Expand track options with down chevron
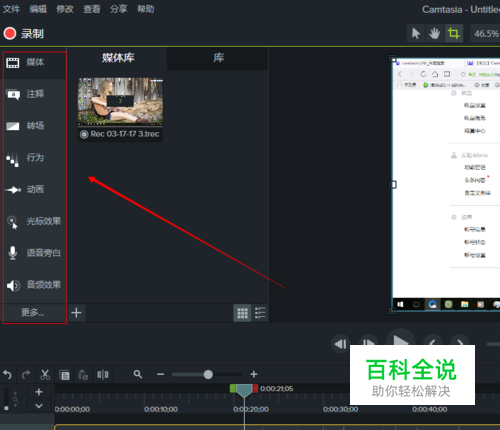This screenshot has height=430, width=500. pyautogui.click(x=39, y=406)
